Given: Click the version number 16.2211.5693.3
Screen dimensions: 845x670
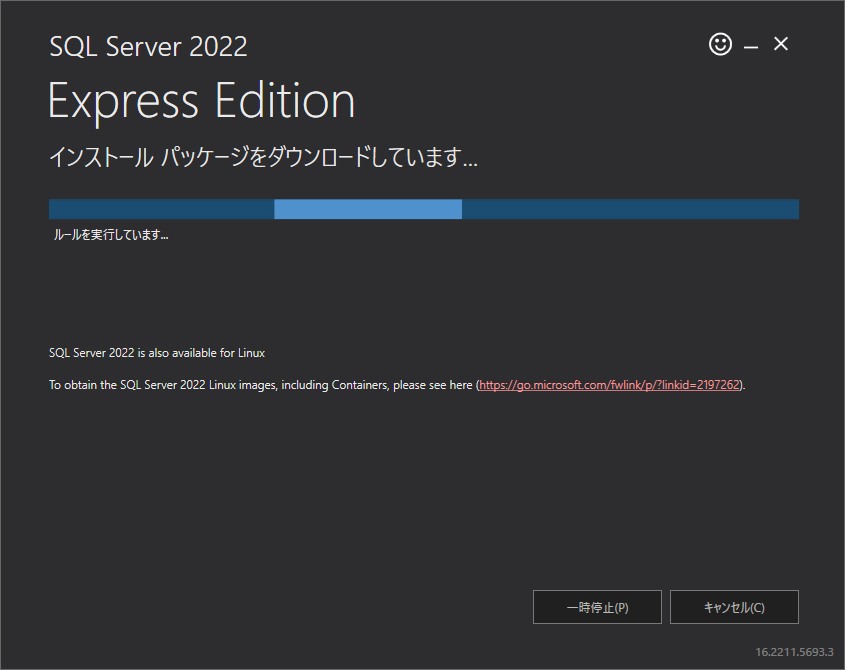Looking at the screenshot, I should 794,652.
